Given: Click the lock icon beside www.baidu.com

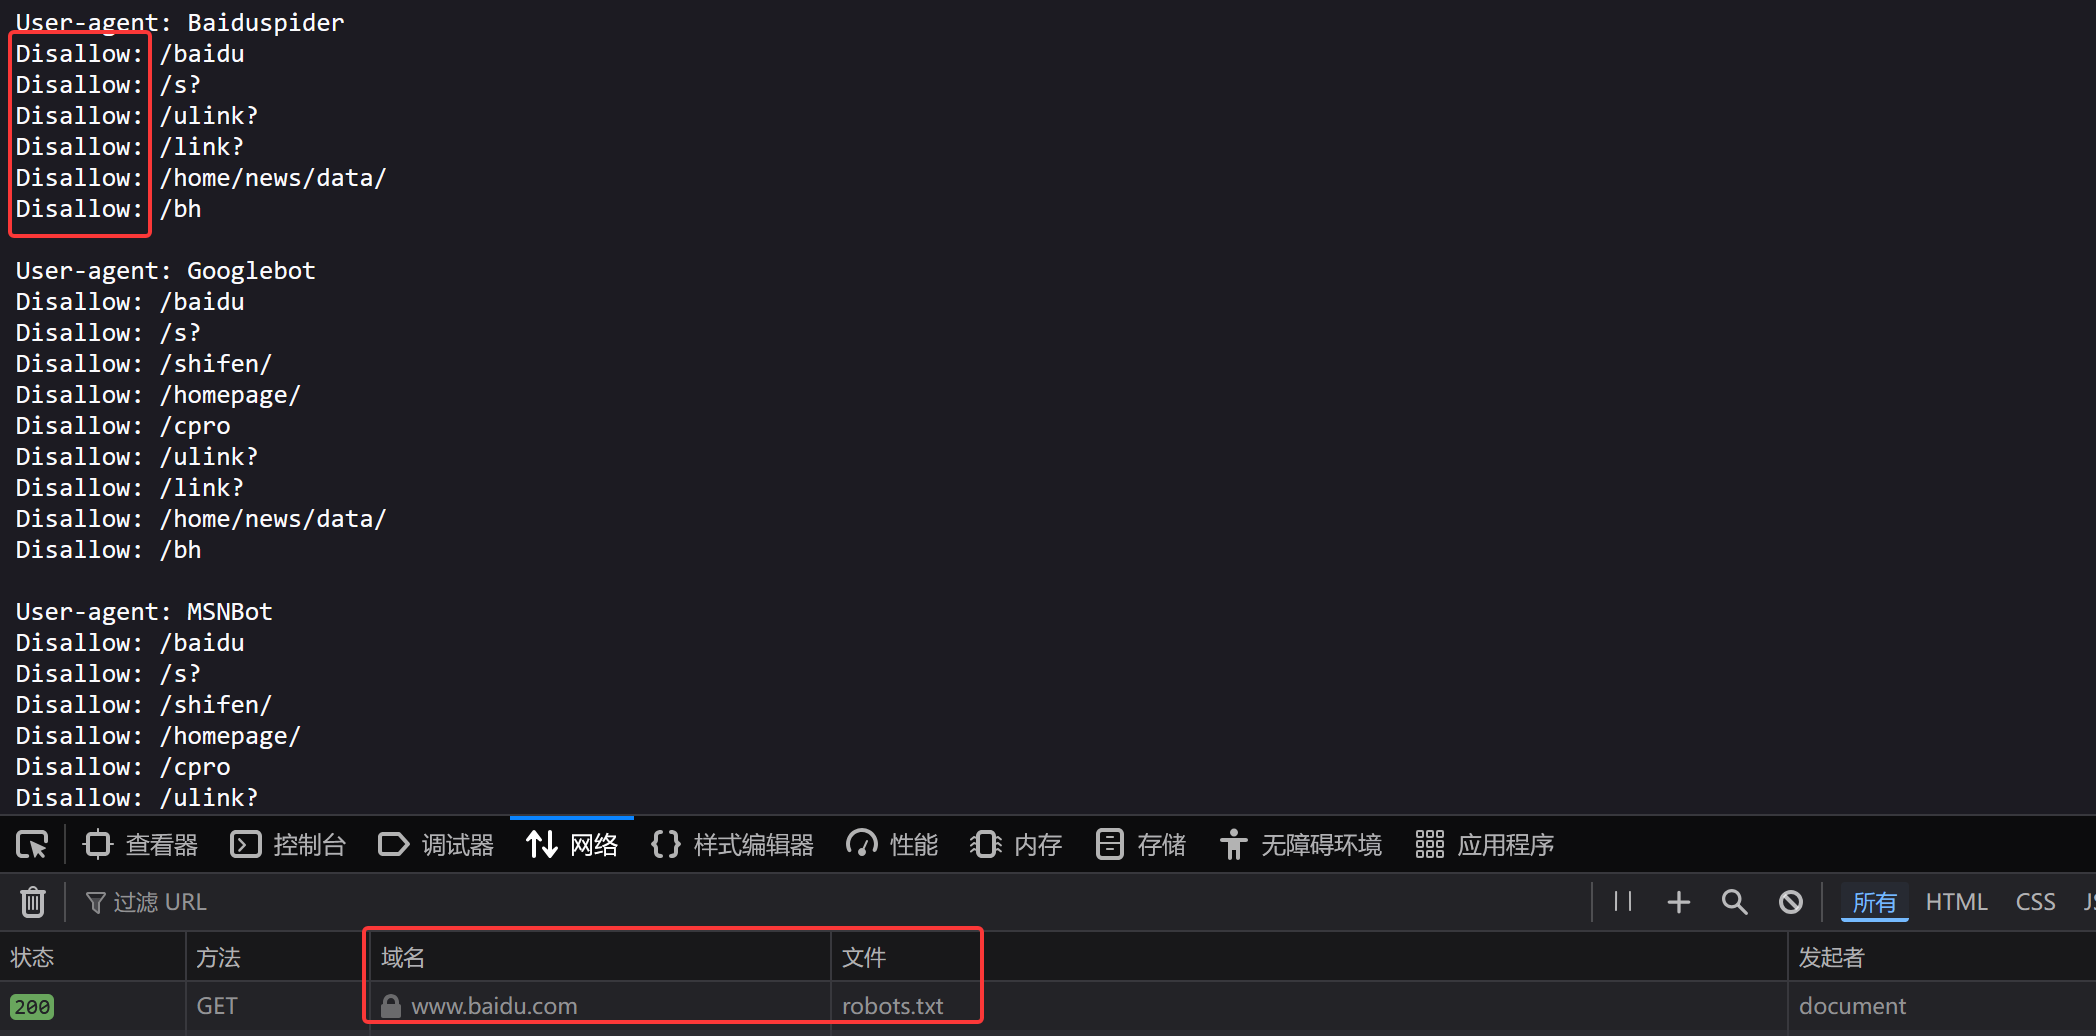Looking at the screenshot, I should click(x=391, y=1006).
